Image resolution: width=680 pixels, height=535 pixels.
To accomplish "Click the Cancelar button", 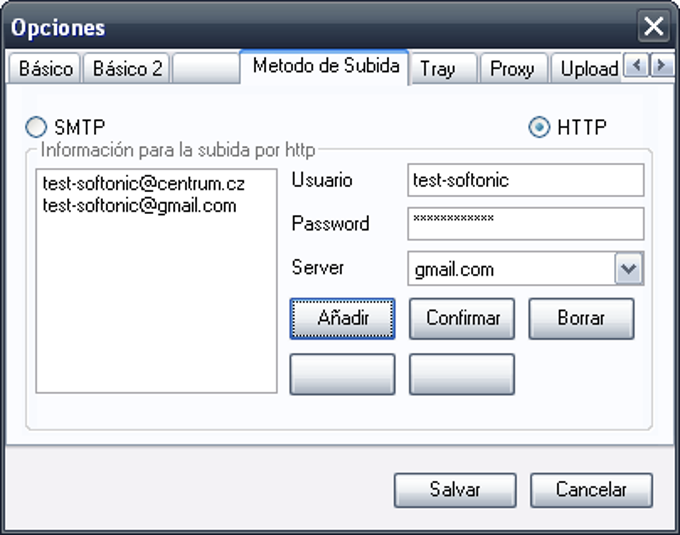I will 591,490.
